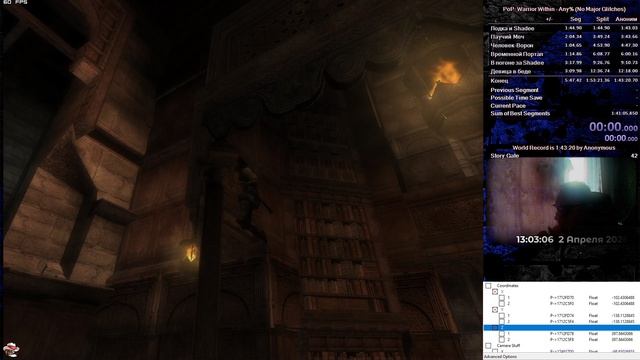Click the Story Gate count 42
This screenshot has height=360, width=640.
point(634,156)
